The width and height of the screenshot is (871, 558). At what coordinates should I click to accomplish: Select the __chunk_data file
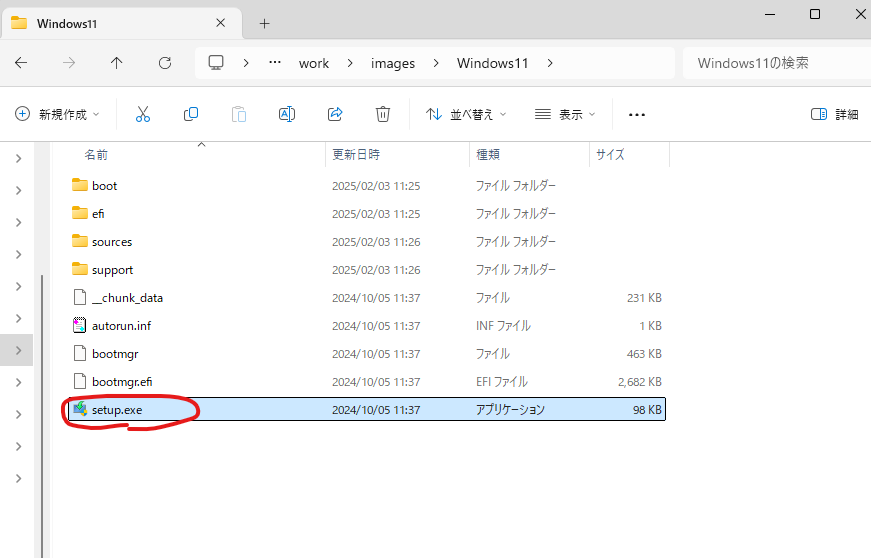(x=367, y=298)
